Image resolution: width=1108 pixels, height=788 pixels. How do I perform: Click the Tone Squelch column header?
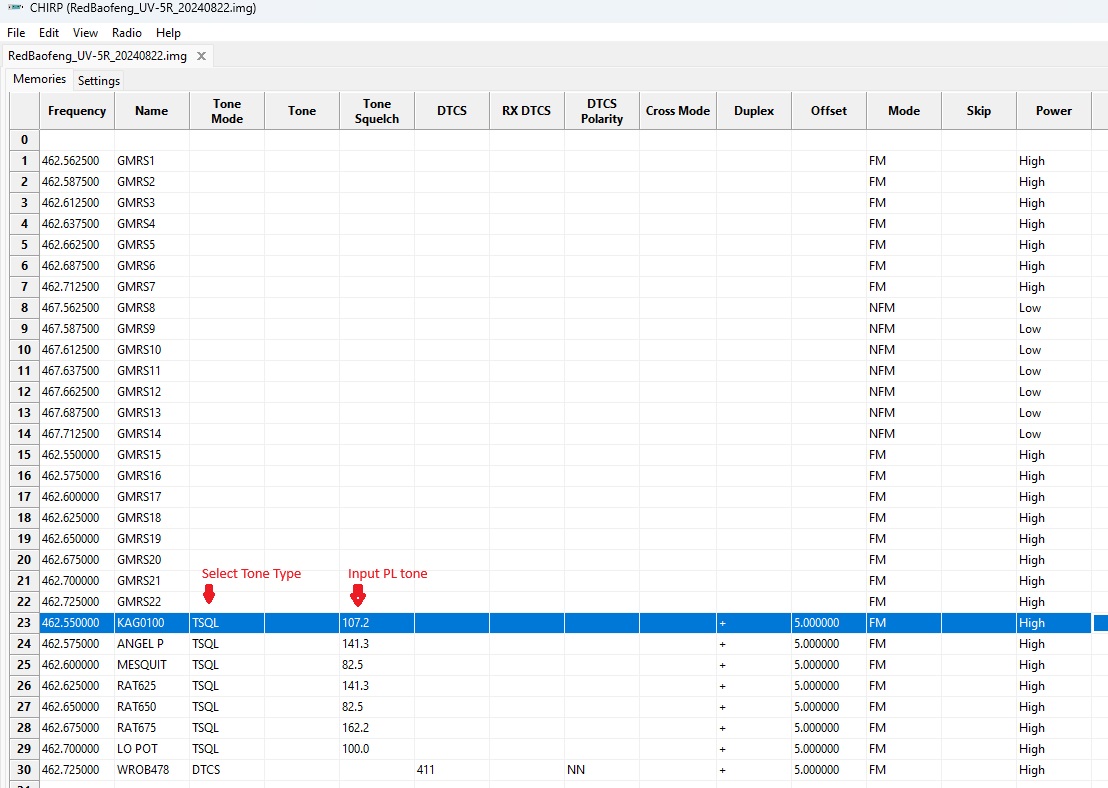tap(377, 111)
